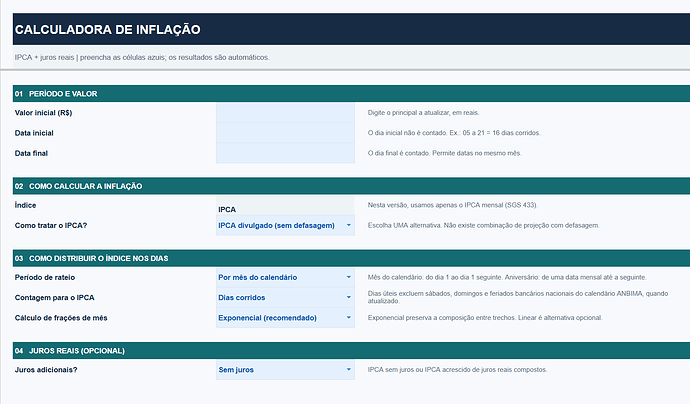This screenshot has height=404, width=690.
Task: Click the hint 'Digite o principal a atualizar, em reais.'
Action: tap(423, 113)
